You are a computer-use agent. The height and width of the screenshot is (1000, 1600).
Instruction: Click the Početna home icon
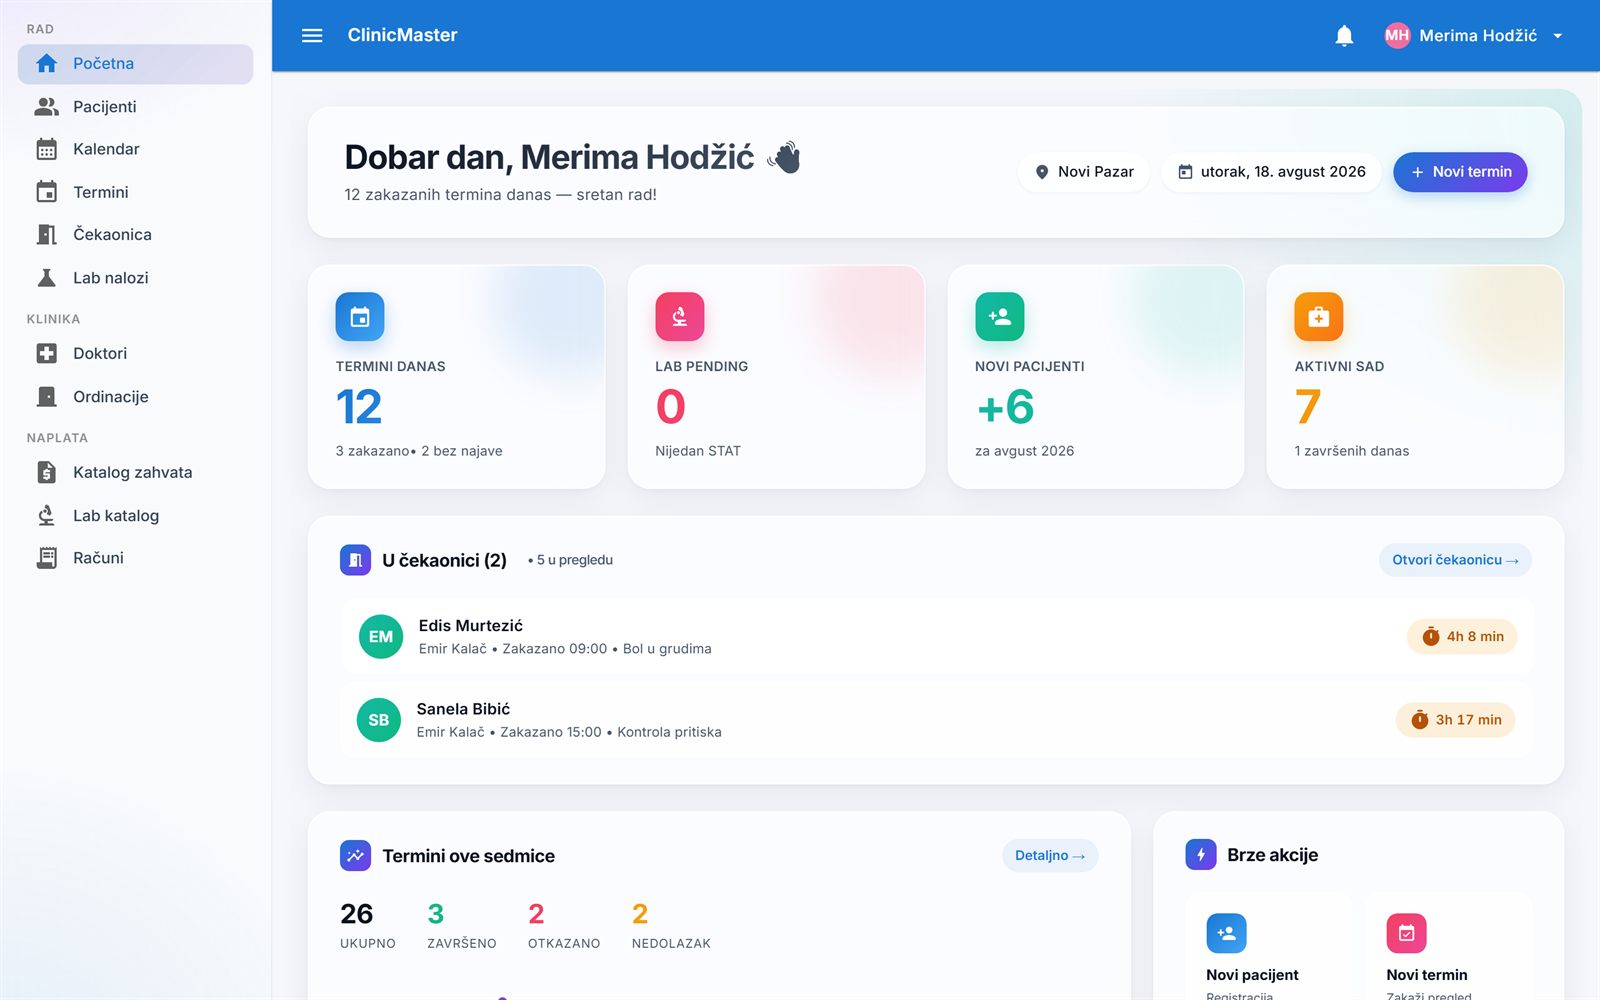click(46, 64)
